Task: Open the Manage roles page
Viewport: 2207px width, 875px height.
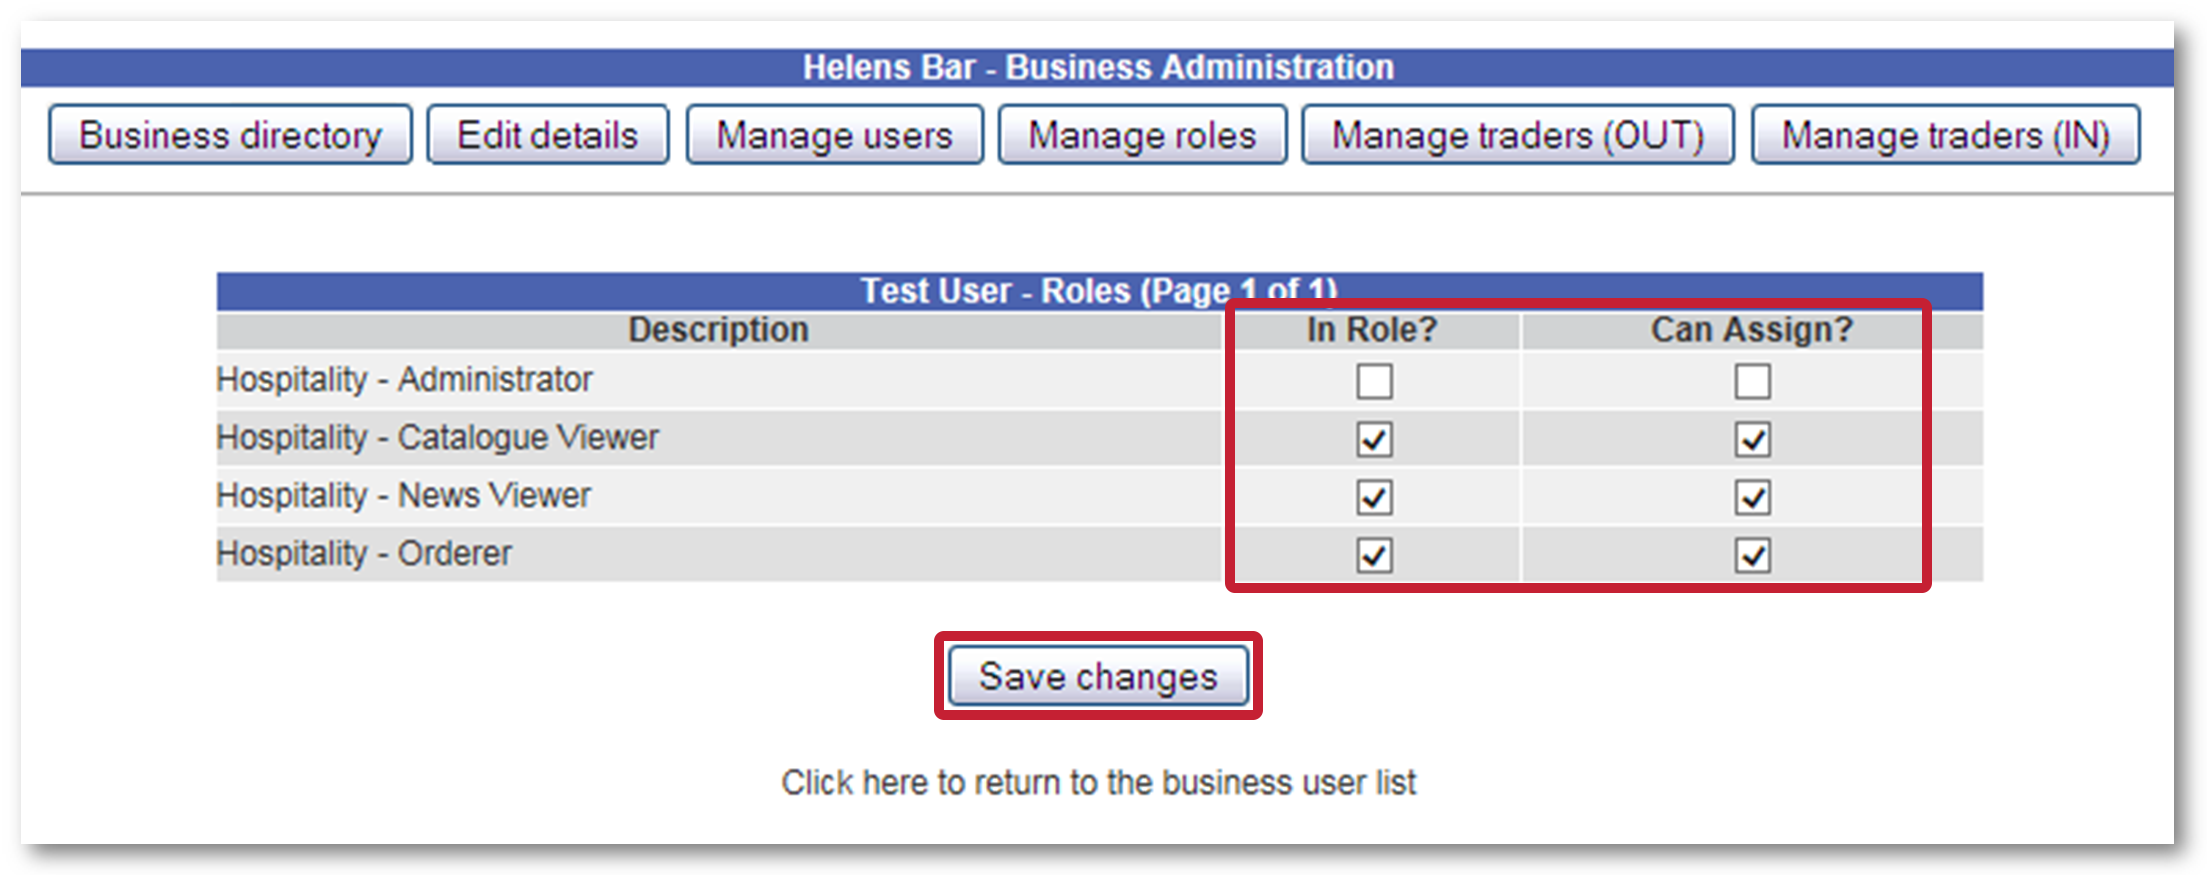Action: (x=1142, y=134)
